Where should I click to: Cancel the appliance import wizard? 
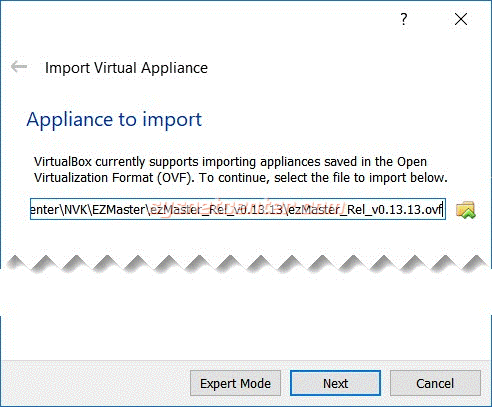tap(435, 383)
